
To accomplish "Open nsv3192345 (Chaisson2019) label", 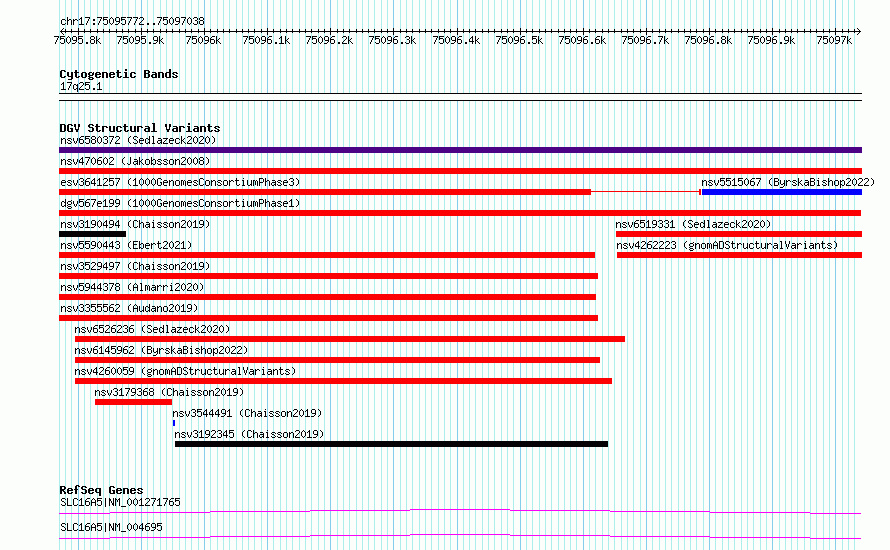I will (x=249, y=434).
